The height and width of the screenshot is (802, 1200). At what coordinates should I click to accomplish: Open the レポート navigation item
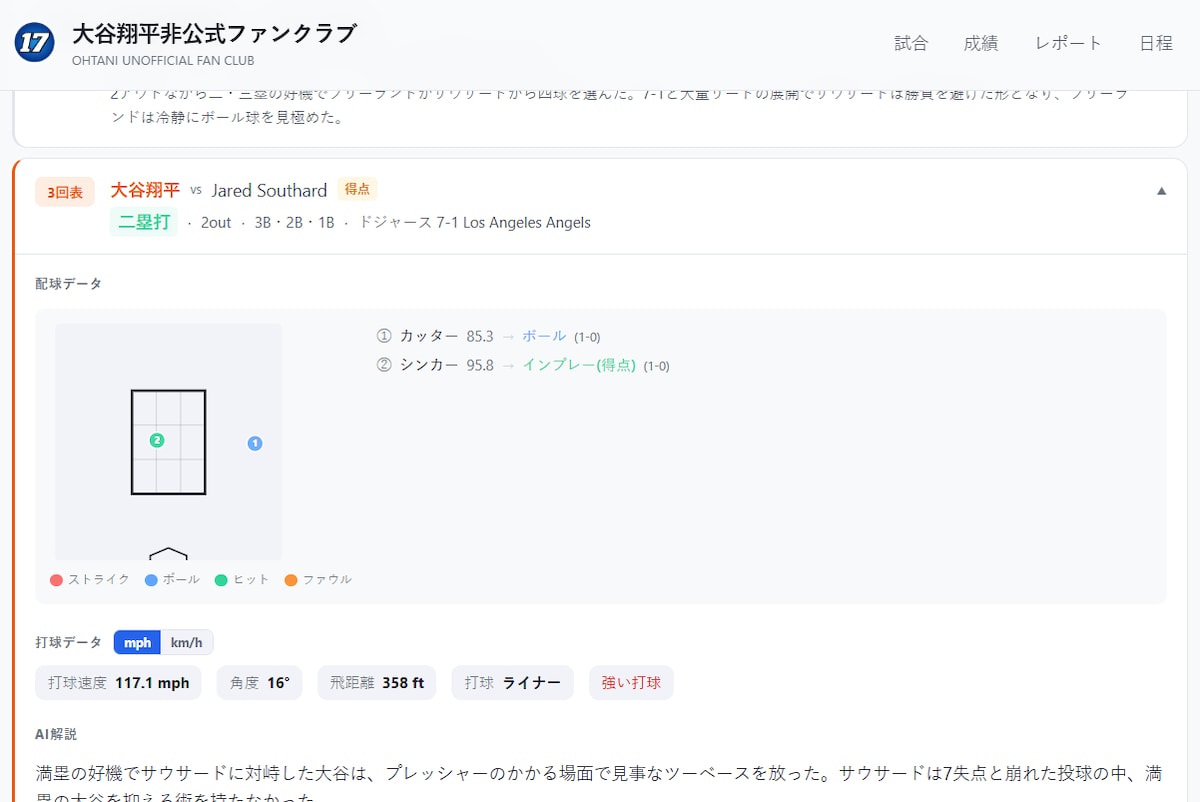1069,43
